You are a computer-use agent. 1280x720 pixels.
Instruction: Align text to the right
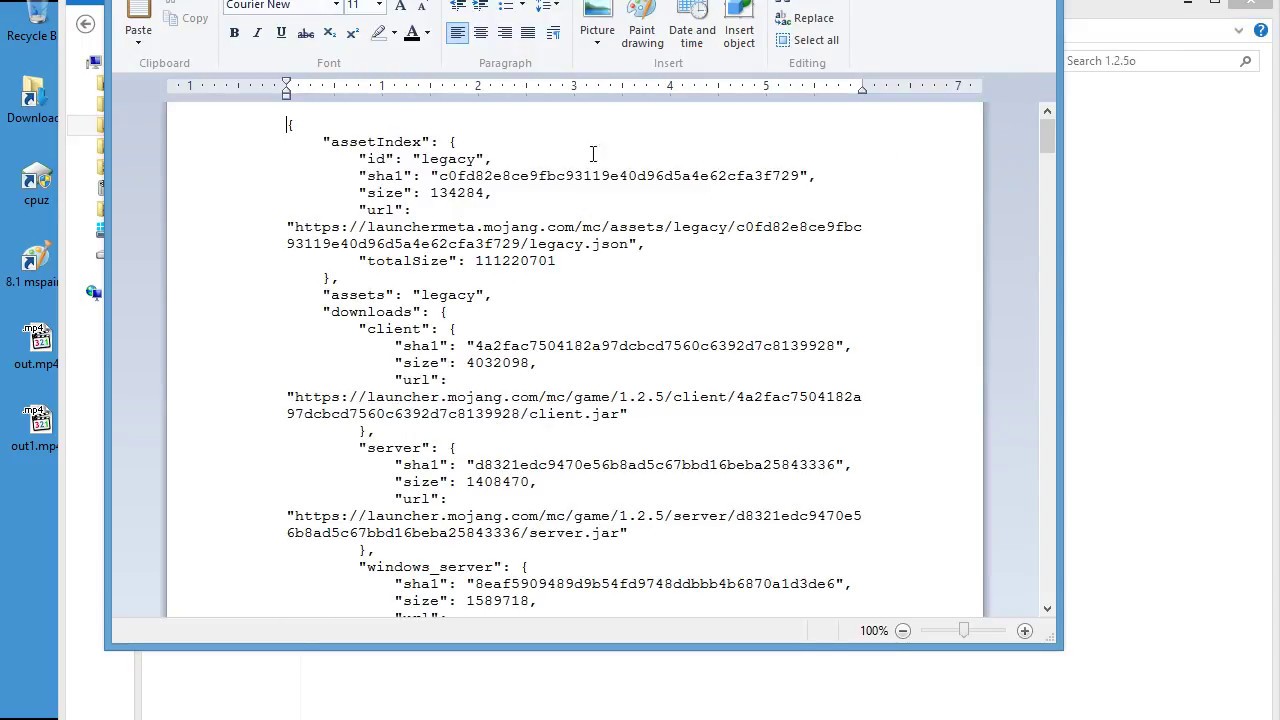[505, 33]
